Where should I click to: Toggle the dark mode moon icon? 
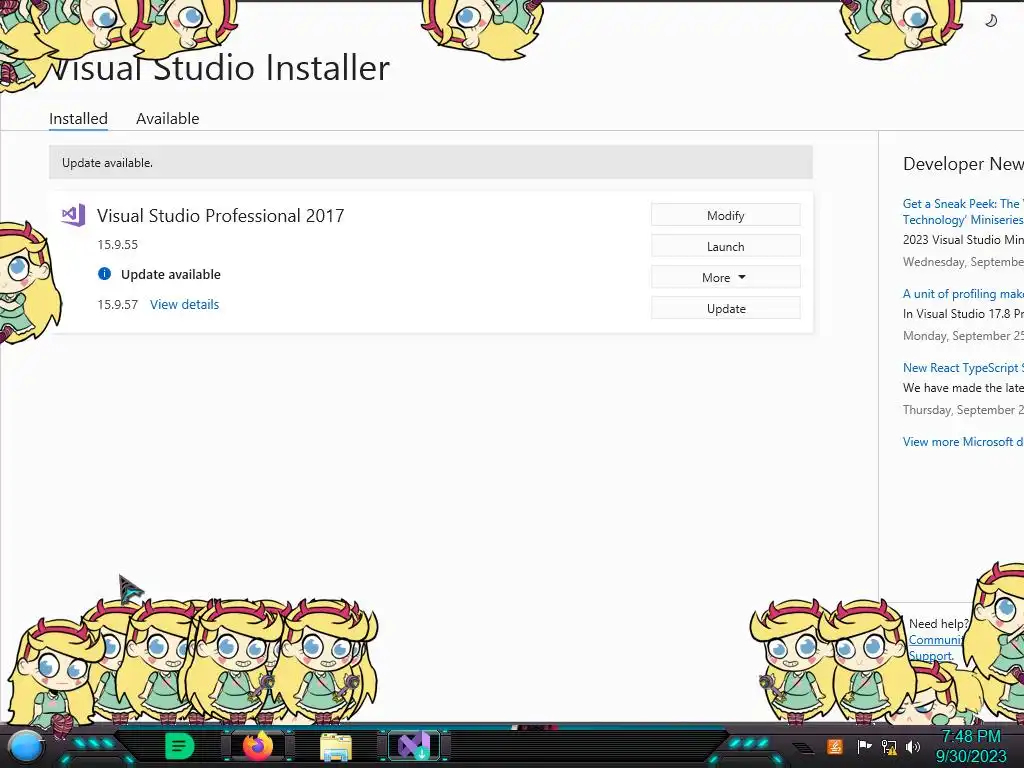point(991,21)
